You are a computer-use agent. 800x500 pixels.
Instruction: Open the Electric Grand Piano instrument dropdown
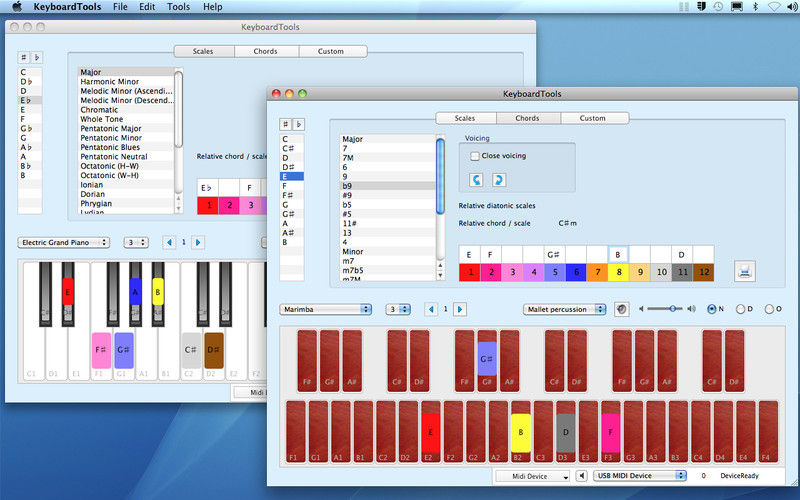(x=64, y=242)
